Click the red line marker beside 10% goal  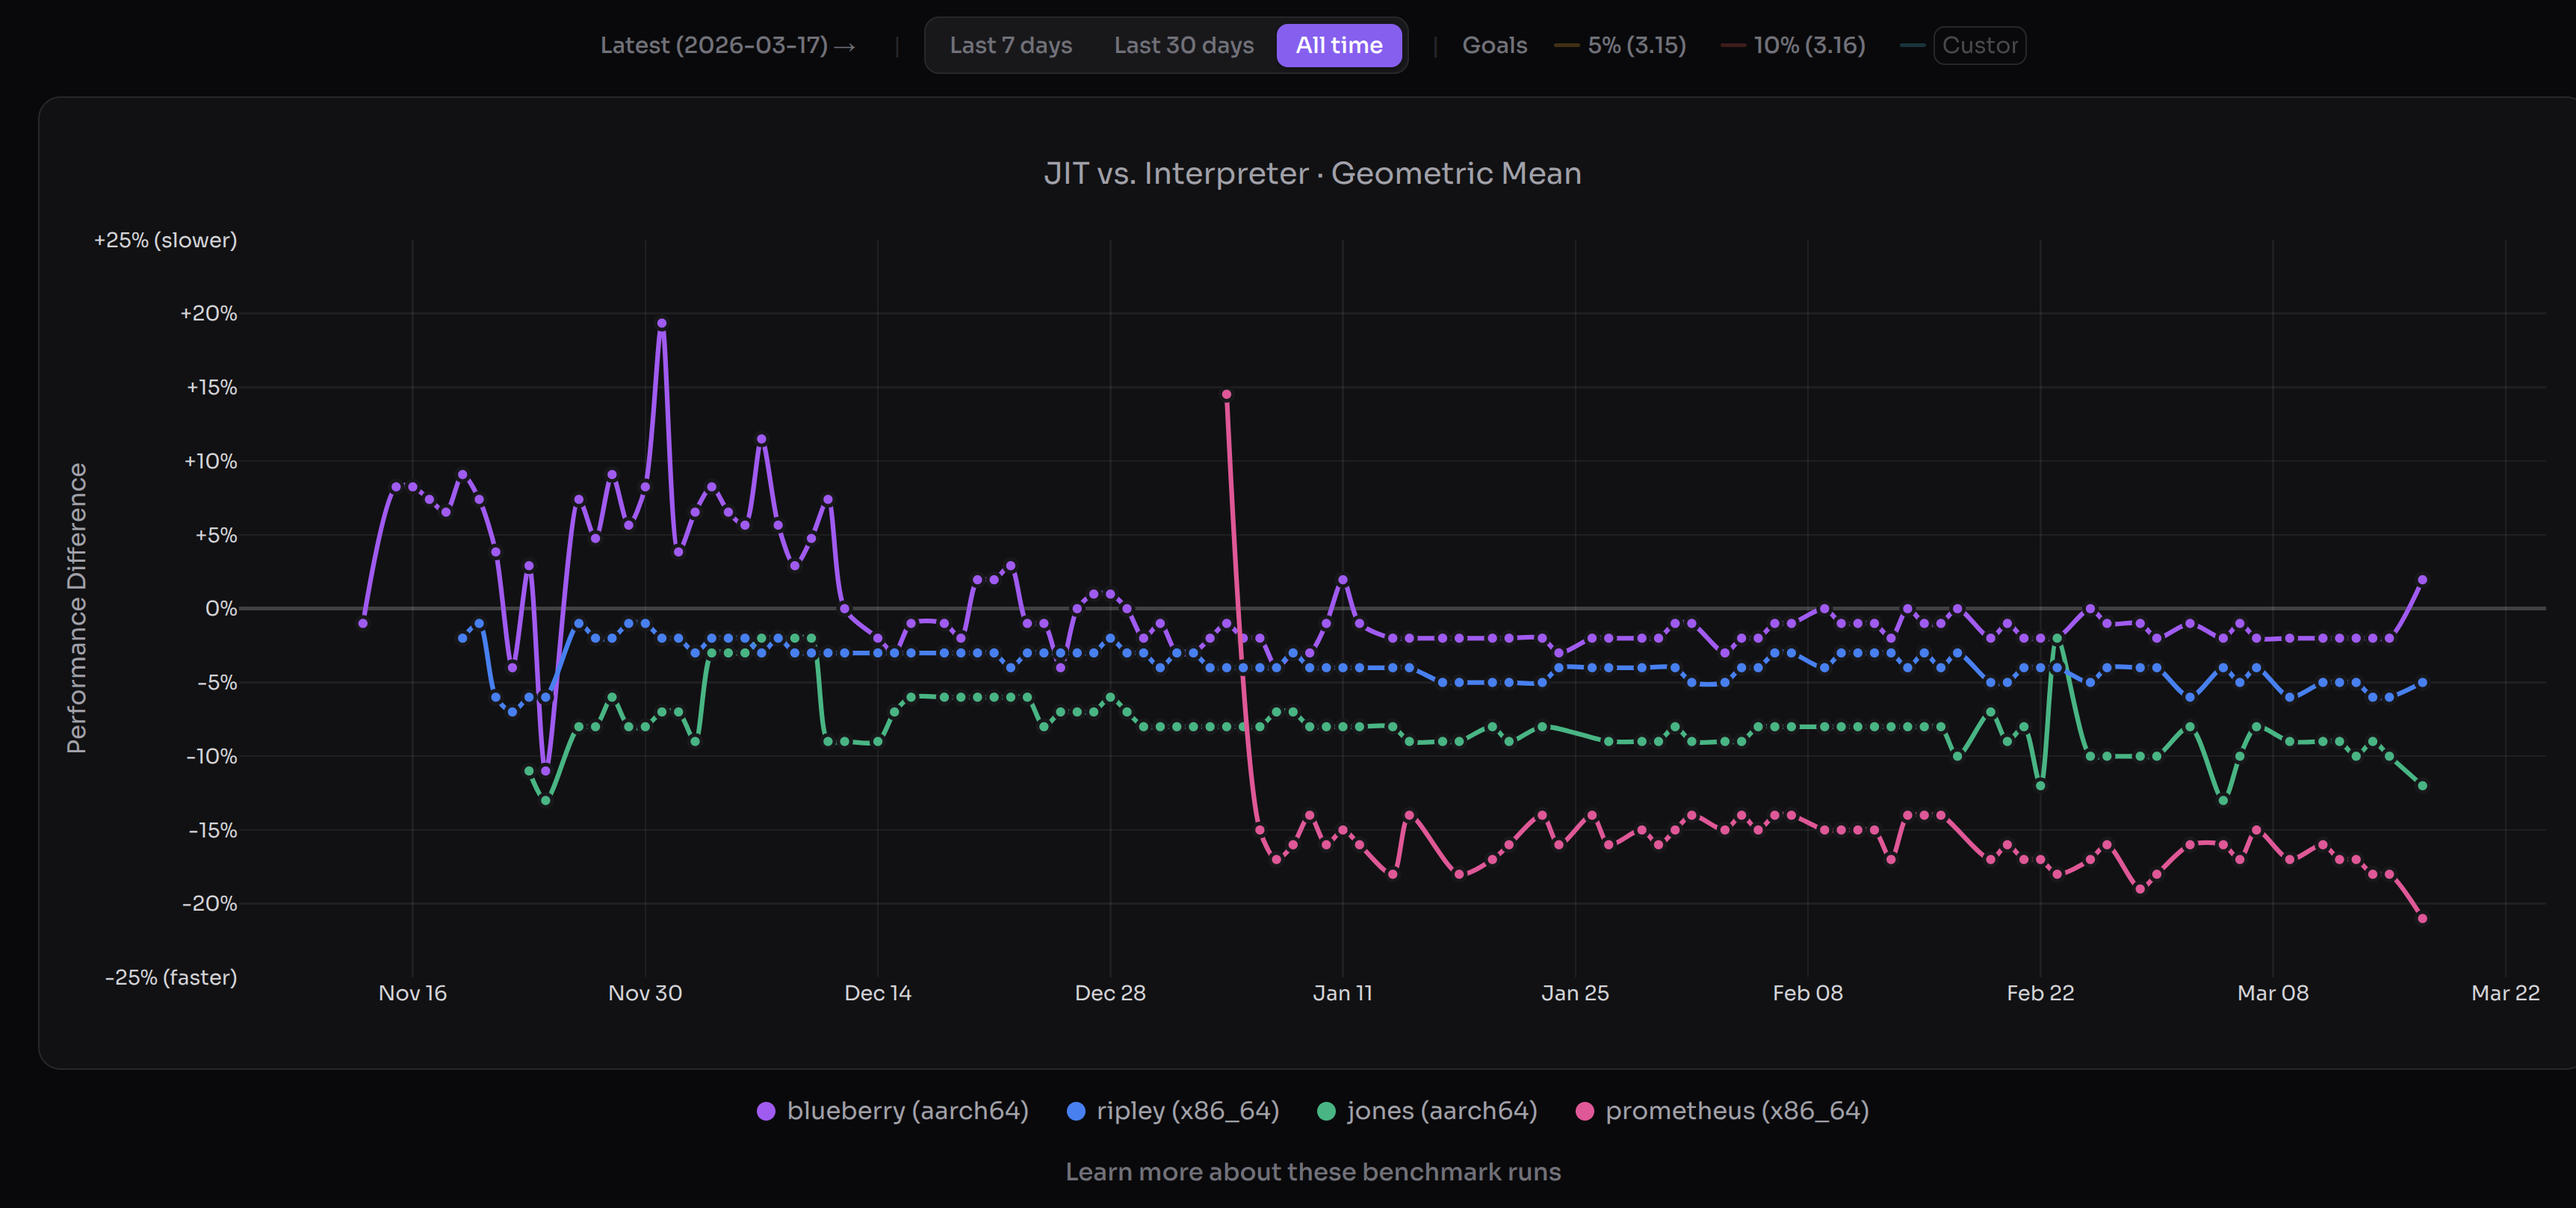[x=1733, y=45]
